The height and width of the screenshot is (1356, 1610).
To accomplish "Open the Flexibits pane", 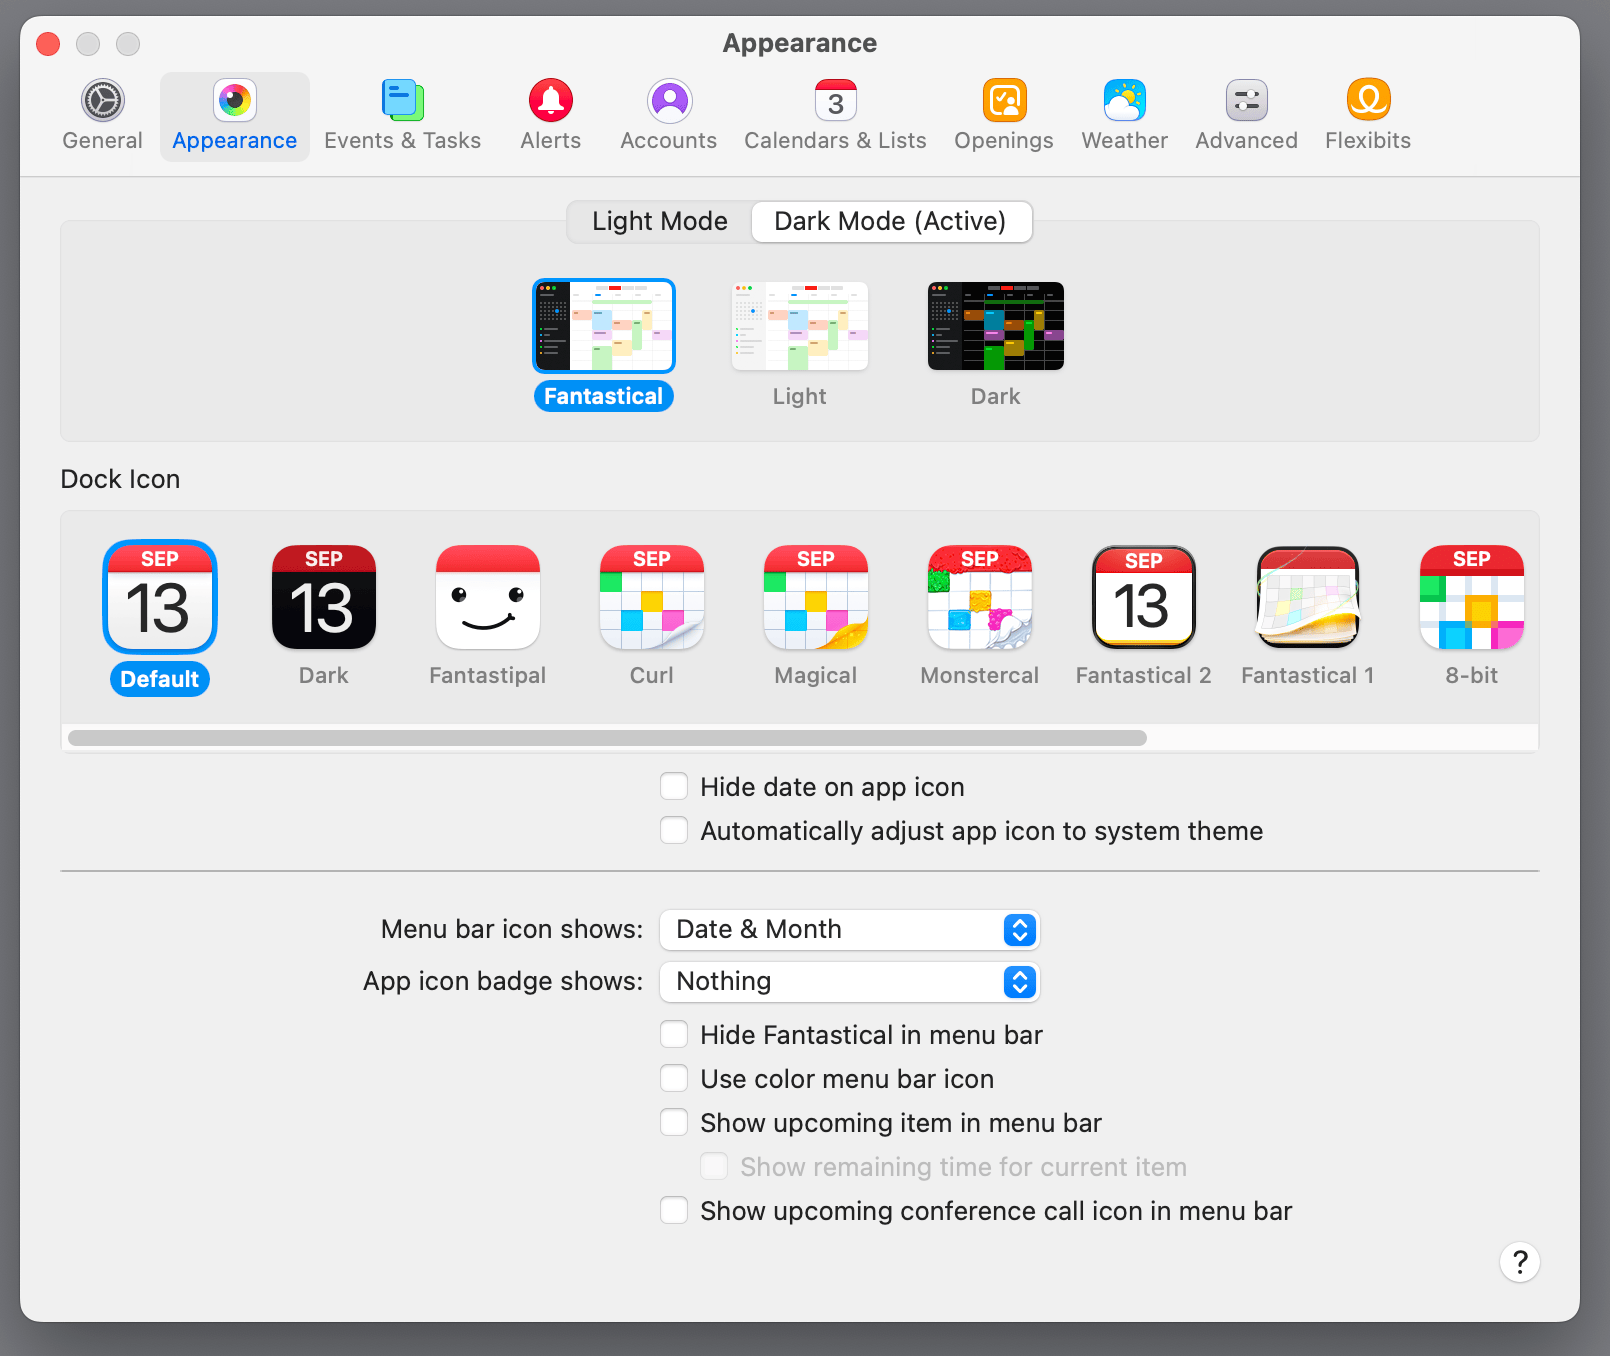I will (1368, 116).
